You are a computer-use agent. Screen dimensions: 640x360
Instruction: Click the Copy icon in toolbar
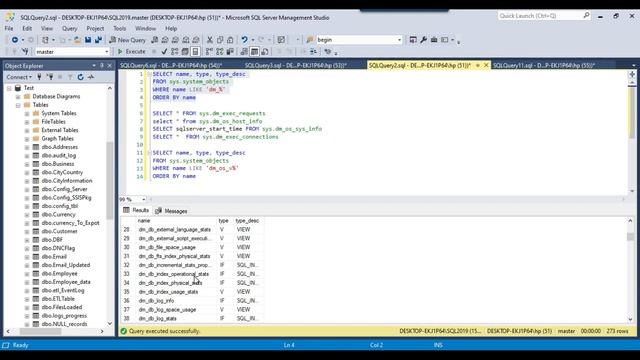tap(220, 40)
